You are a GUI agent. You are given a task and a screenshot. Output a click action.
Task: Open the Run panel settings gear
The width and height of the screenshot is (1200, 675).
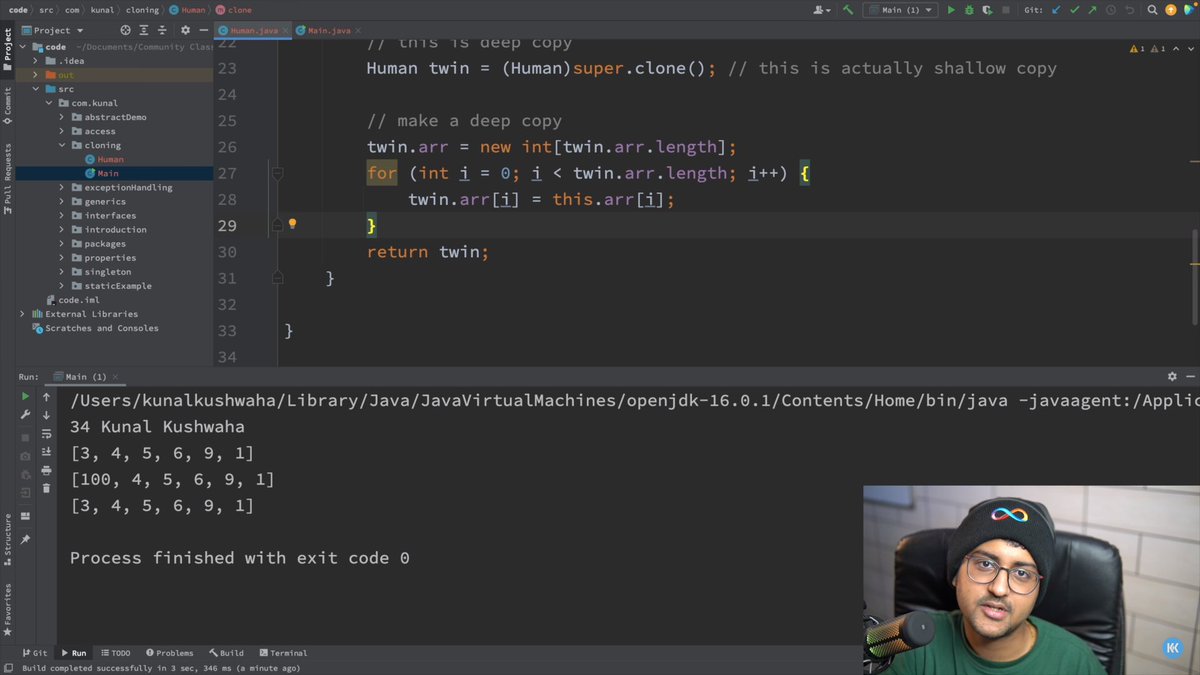pos(1172,377)
